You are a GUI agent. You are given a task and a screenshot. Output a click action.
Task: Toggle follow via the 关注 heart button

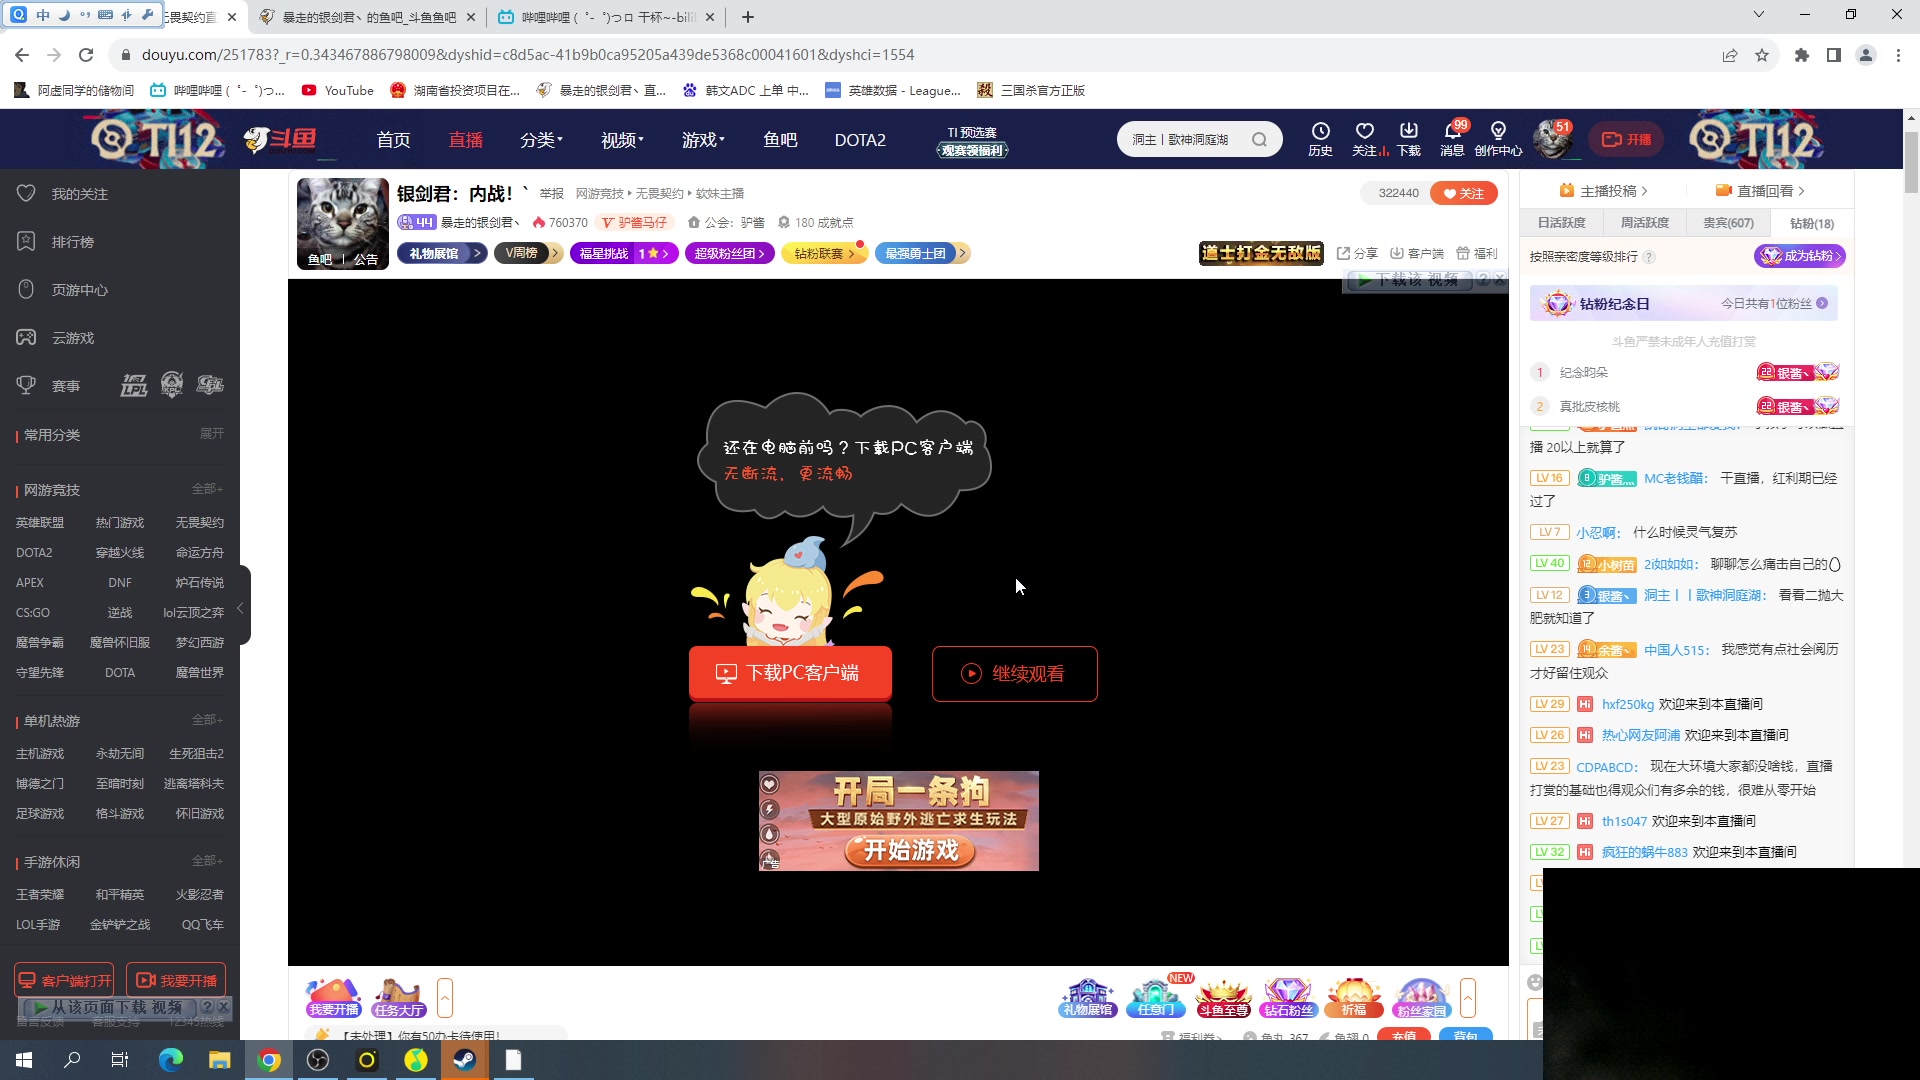coord(1463,192)
